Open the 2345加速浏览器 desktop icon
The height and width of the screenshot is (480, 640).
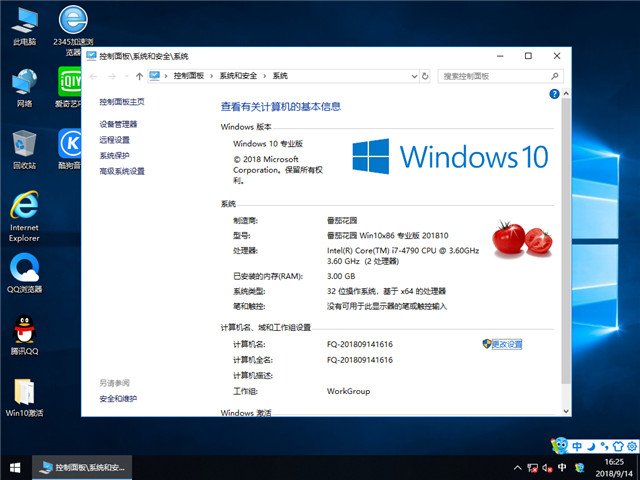[73, 29]
